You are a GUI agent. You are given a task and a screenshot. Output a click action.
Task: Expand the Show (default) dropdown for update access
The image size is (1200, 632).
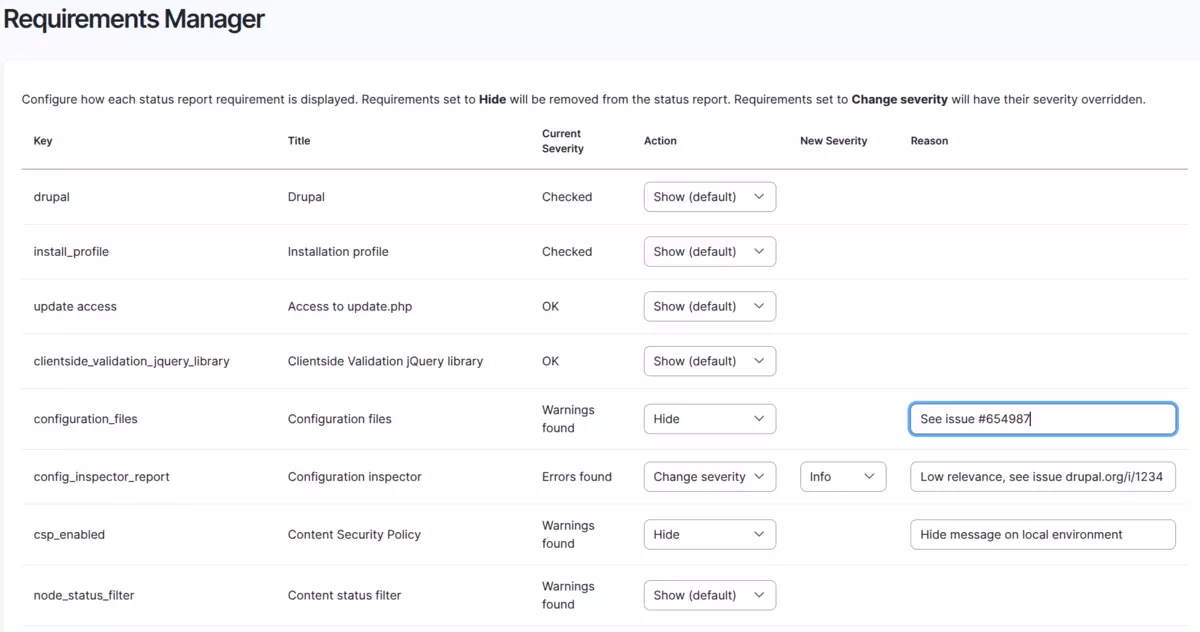pyautogui.click(x=709, y=306)
